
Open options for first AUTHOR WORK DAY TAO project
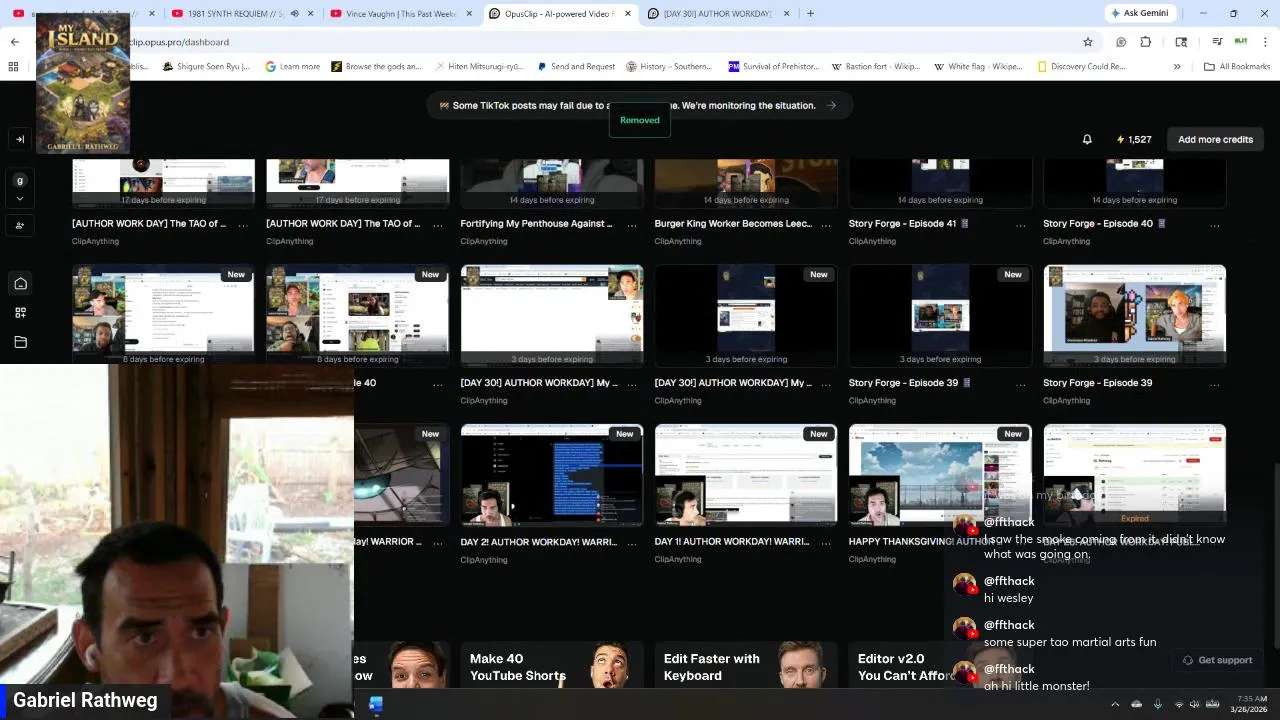(243, 224)
